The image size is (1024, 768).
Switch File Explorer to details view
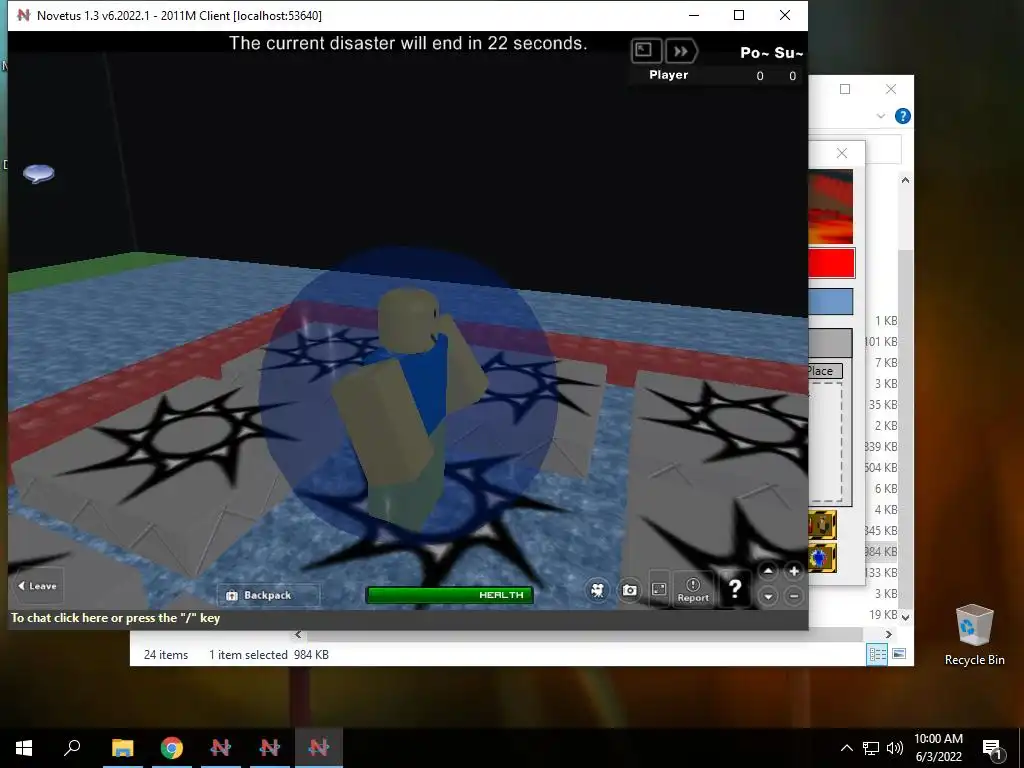point(877,654)
